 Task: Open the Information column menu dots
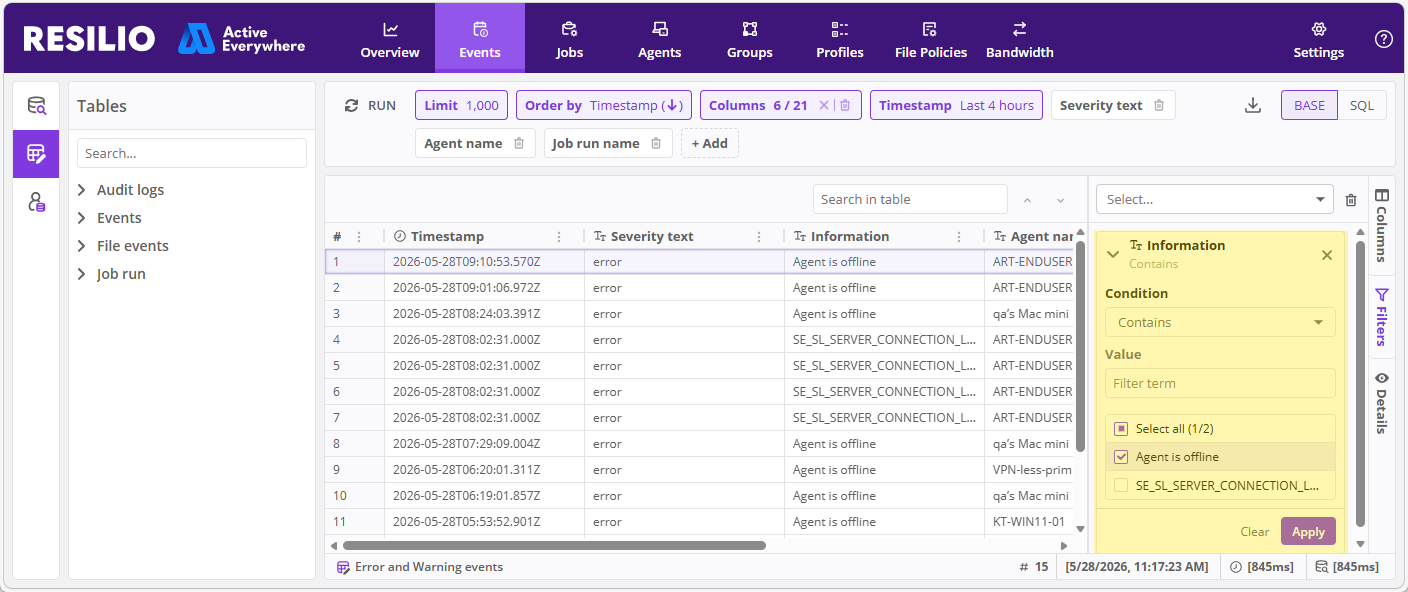click(x=959, y=237)
